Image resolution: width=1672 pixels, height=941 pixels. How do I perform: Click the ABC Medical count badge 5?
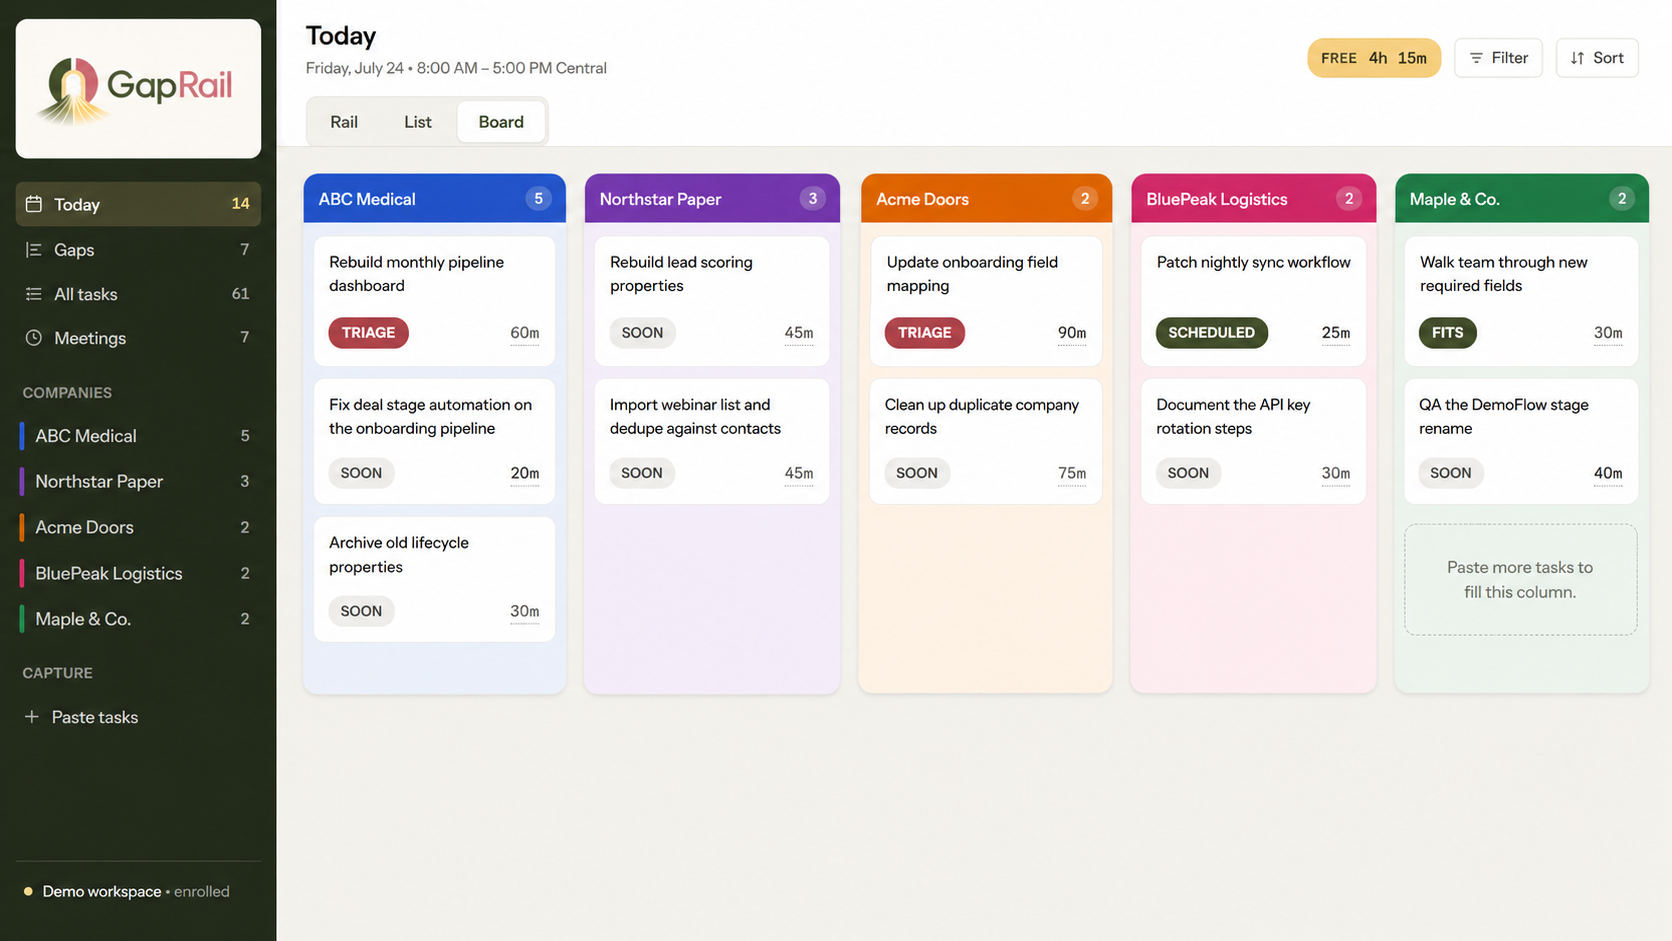click(538, 199)
